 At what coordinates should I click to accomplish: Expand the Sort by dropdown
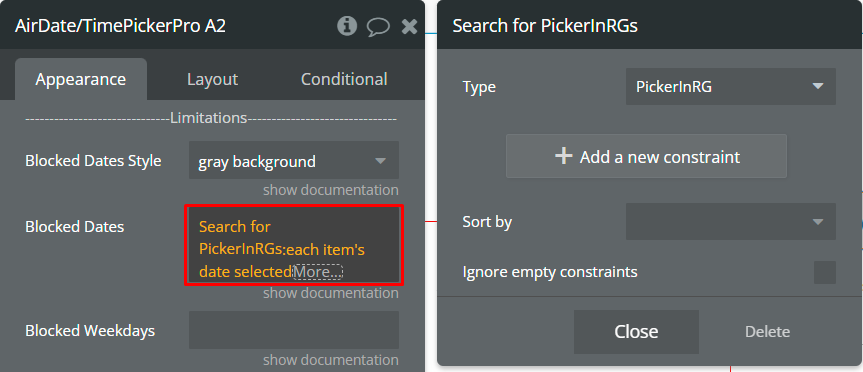pos(730,221)
